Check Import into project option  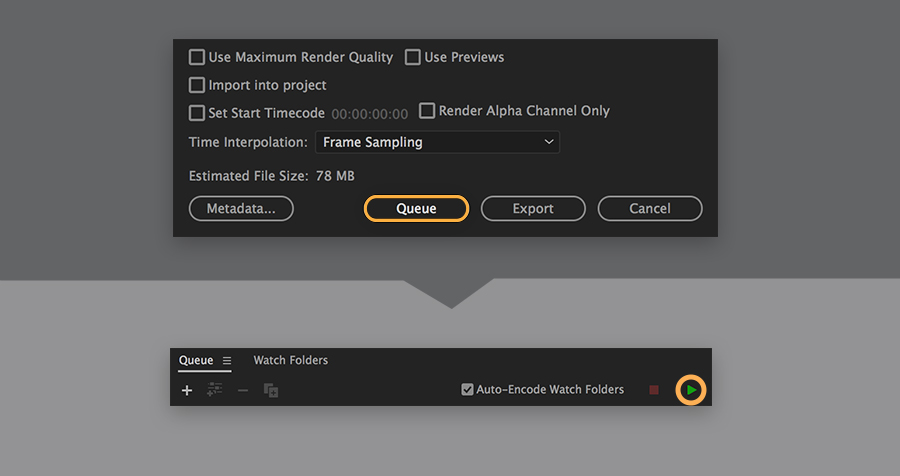[x=197, y=86]
